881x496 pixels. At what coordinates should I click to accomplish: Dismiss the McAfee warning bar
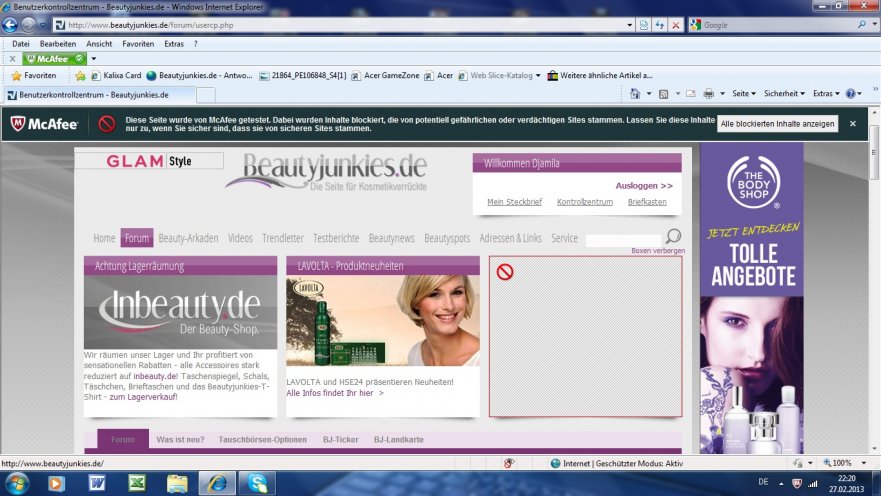point(853,123)
